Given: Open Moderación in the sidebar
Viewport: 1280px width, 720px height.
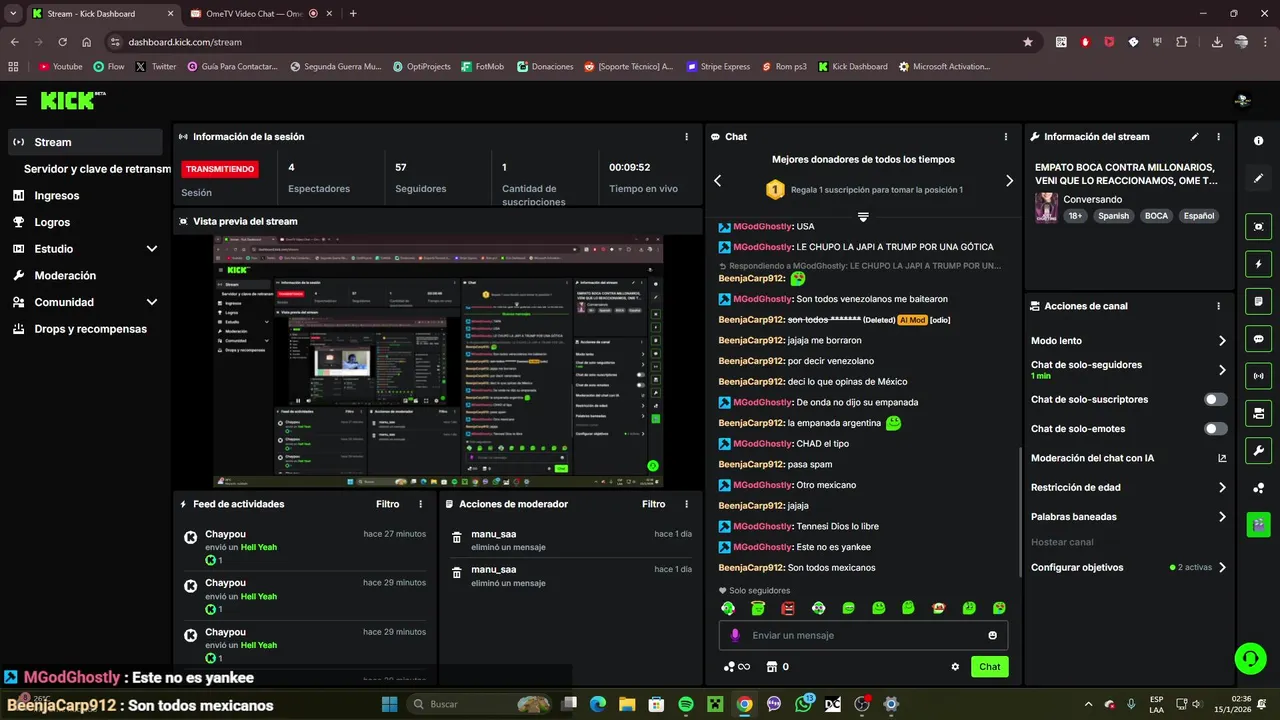Looking at the screenshot, I should click(x=85, y=275).
